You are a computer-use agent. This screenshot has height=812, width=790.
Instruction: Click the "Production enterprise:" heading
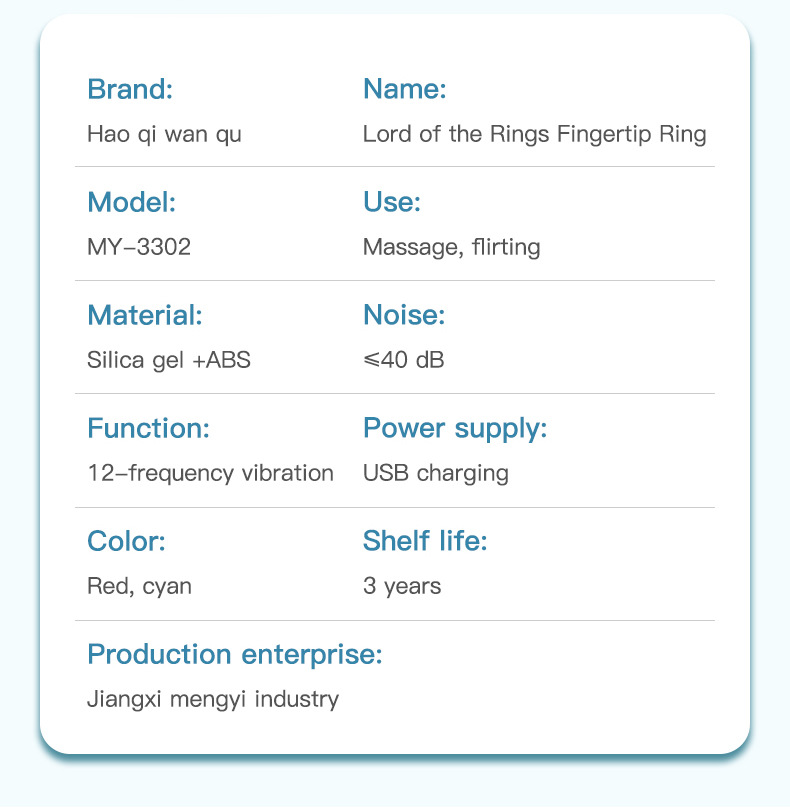click(x=235, y=655)
